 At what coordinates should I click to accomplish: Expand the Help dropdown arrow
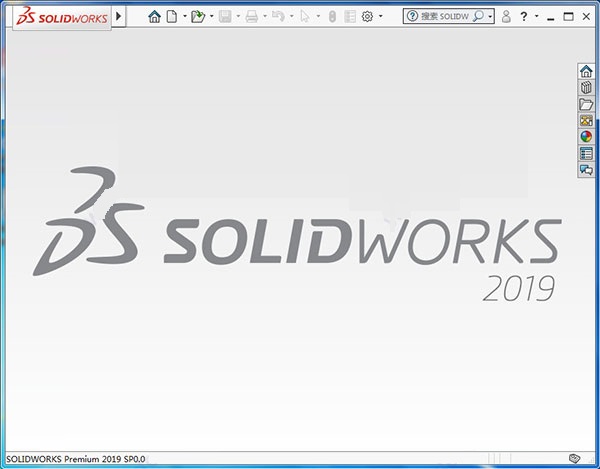click(536, 16)
